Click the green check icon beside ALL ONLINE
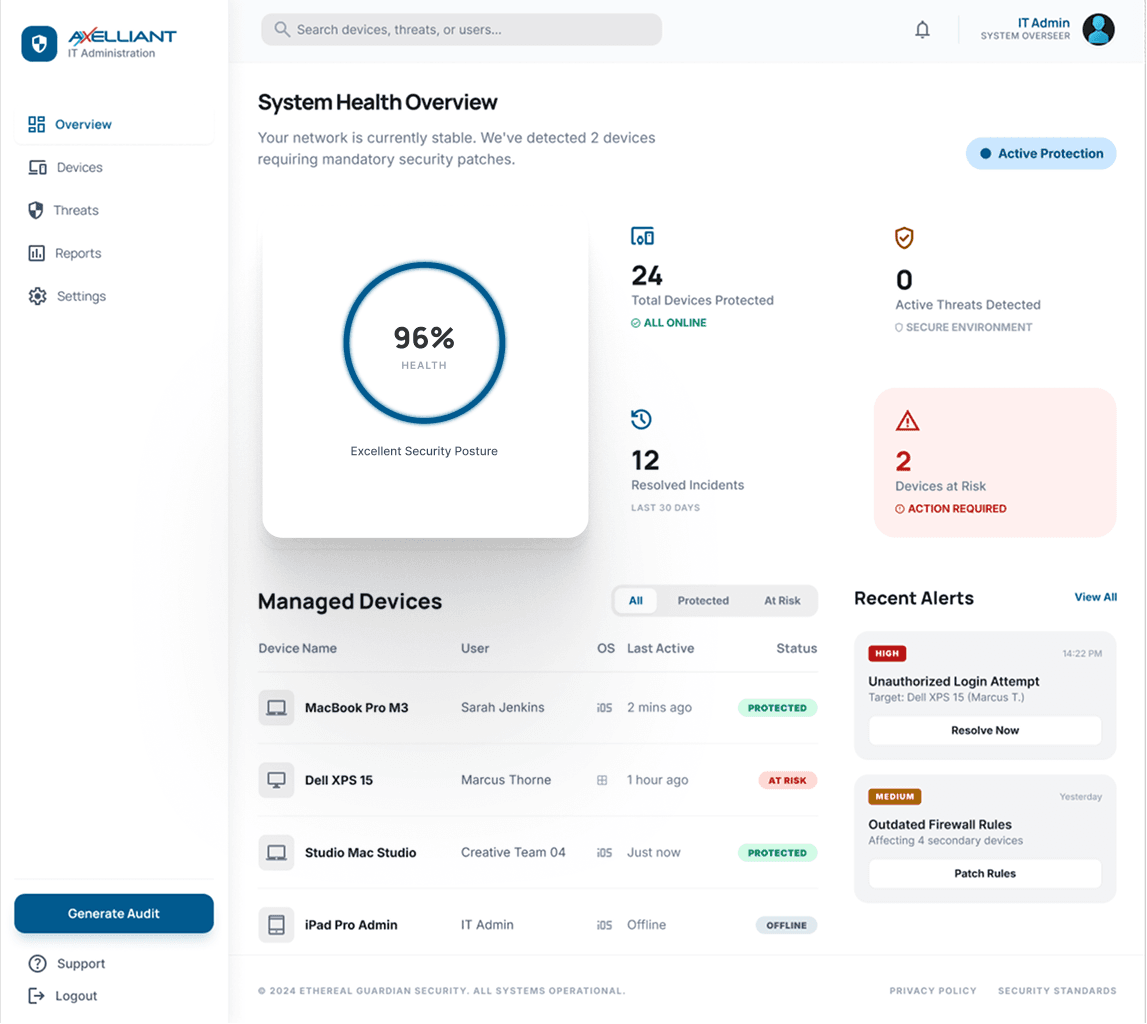The image size is (1147, 1024). [636, 323]
